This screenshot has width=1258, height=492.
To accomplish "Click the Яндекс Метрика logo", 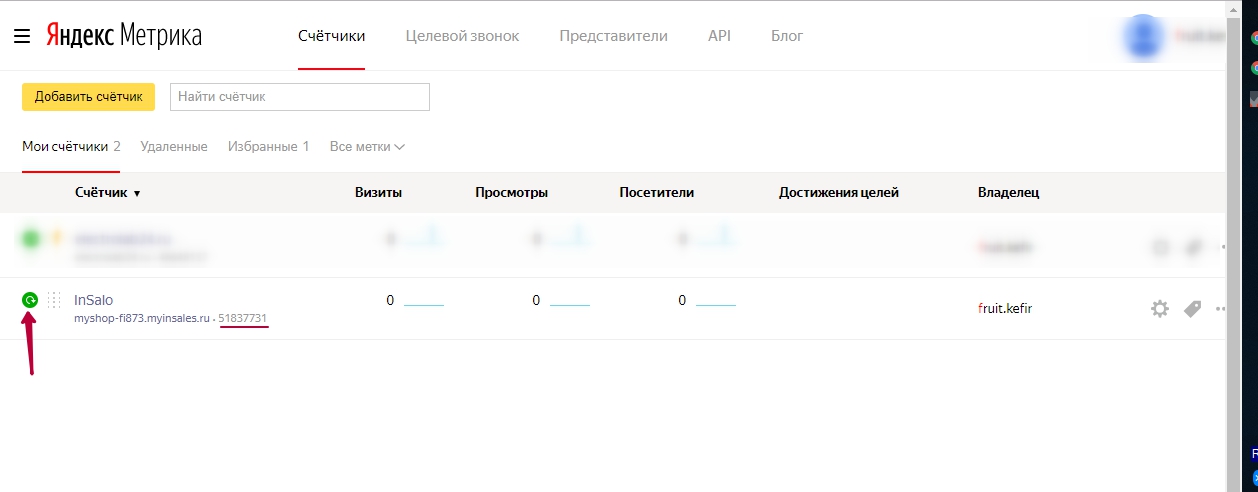I will point(123,36).
